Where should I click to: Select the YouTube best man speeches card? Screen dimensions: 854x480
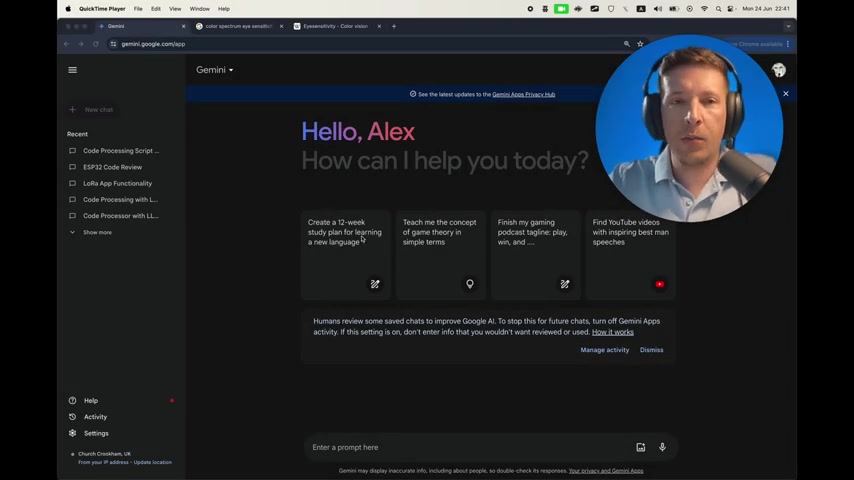pyautogui.click(x=631, y=255)
